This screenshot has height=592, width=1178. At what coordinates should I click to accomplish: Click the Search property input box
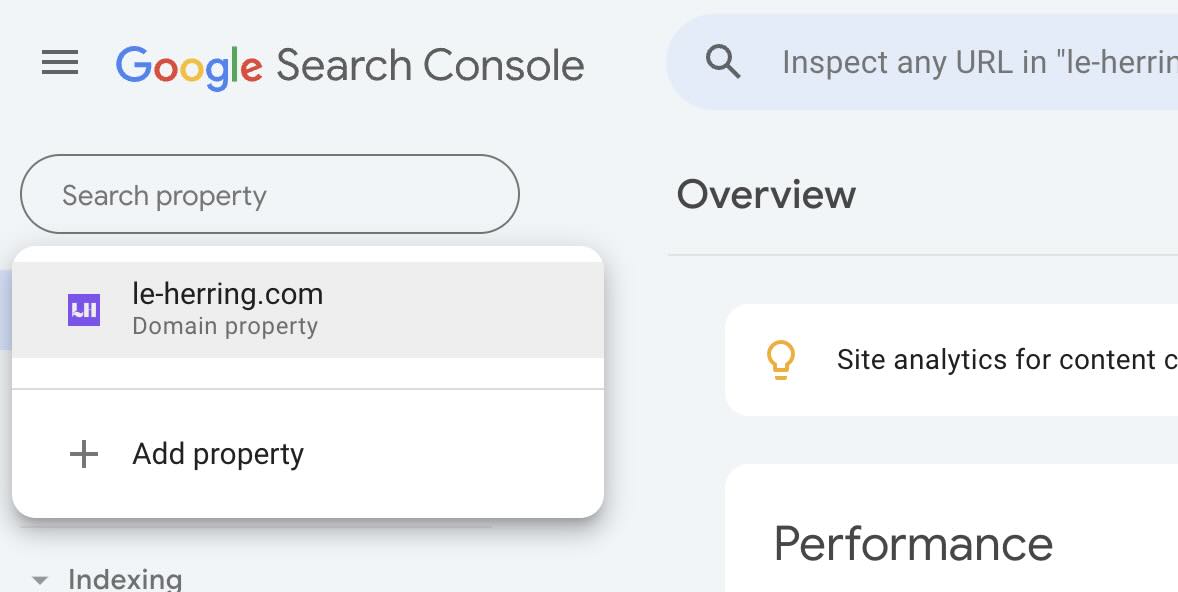270,195
